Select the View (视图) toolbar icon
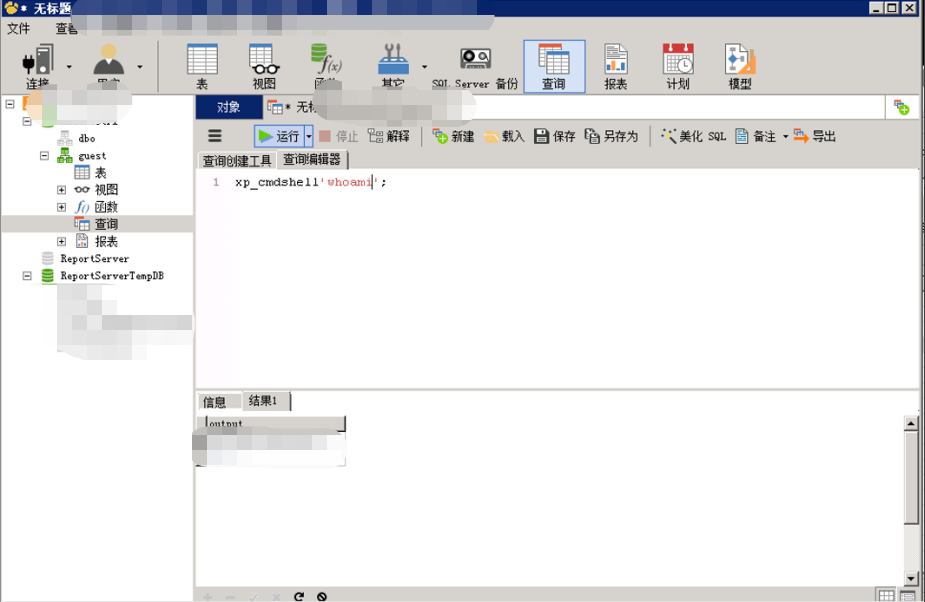 264,67
